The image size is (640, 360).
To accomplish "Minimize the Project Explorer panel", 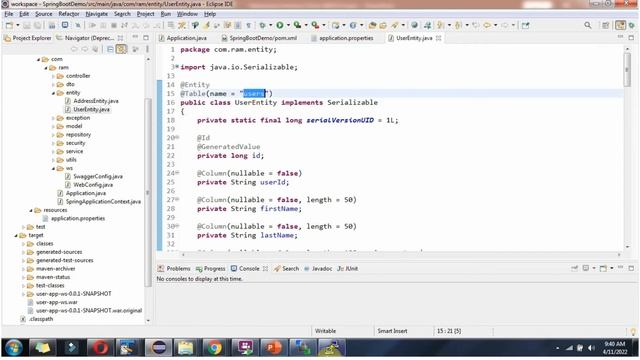I will tap(135, 38).
